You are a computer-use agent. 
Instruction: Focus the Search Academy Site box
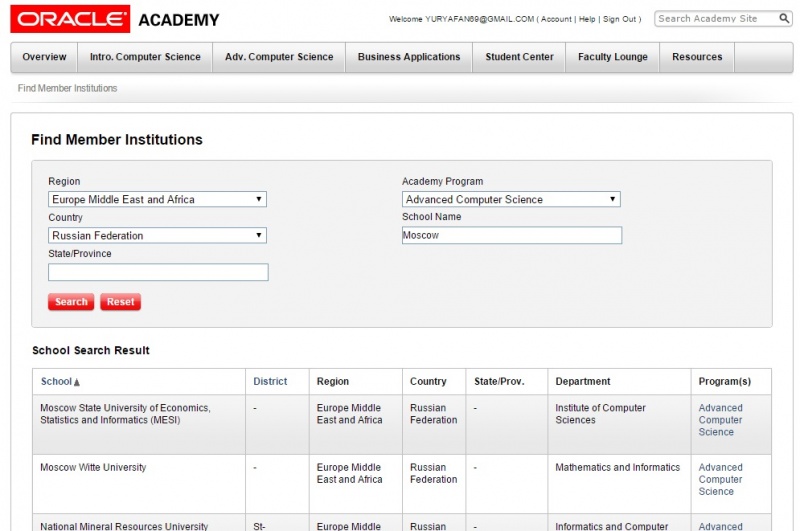coord(716,18)
